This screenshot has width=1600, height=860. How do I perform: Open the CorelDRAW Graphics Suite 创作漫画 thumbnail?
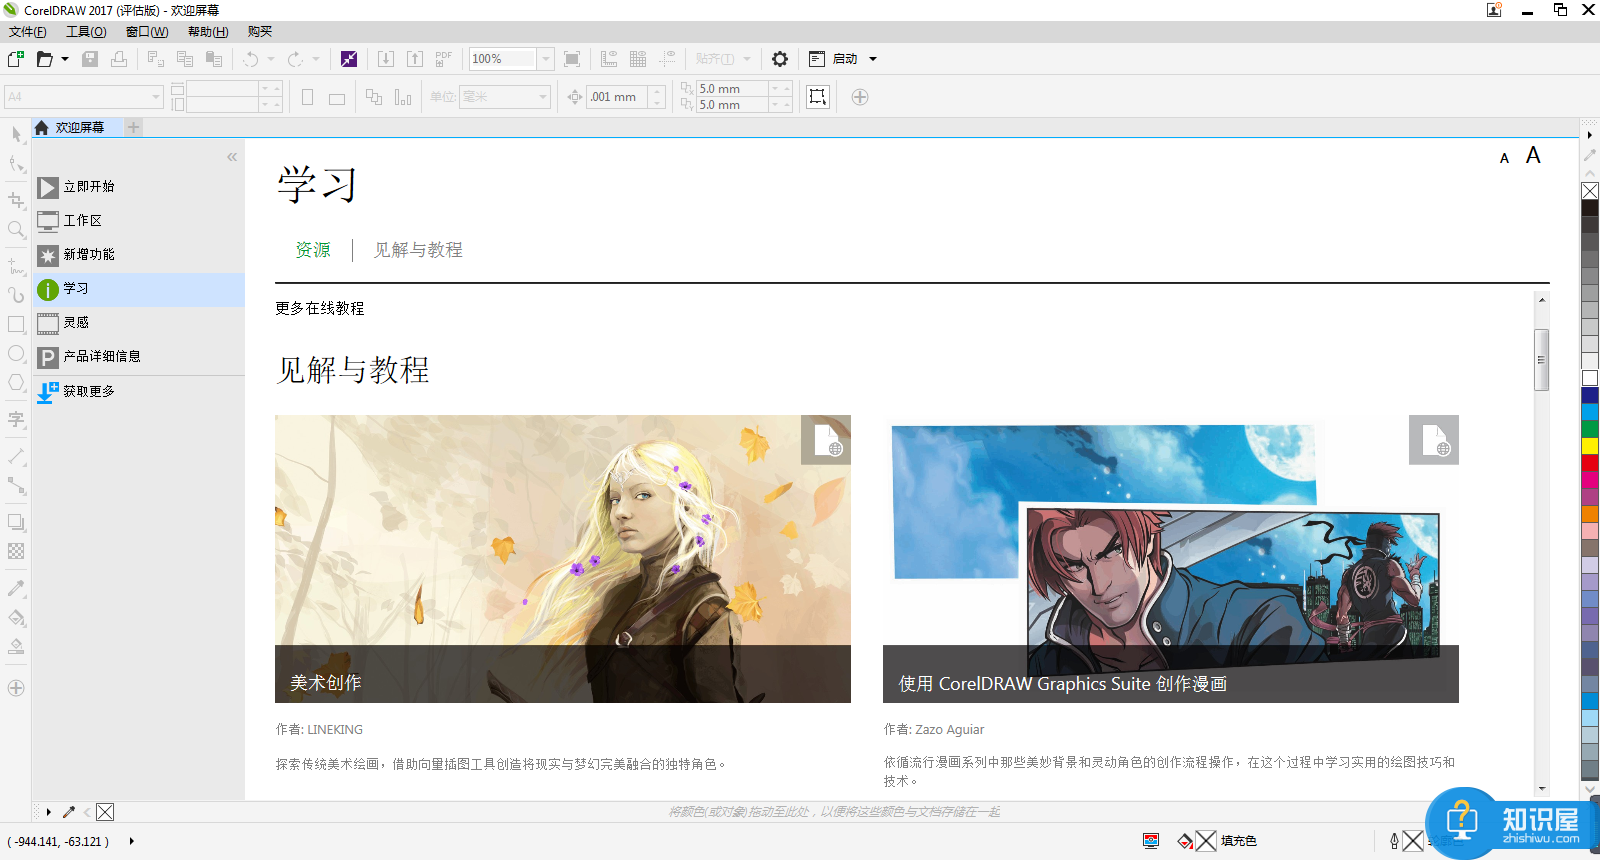coord(1171,559)
